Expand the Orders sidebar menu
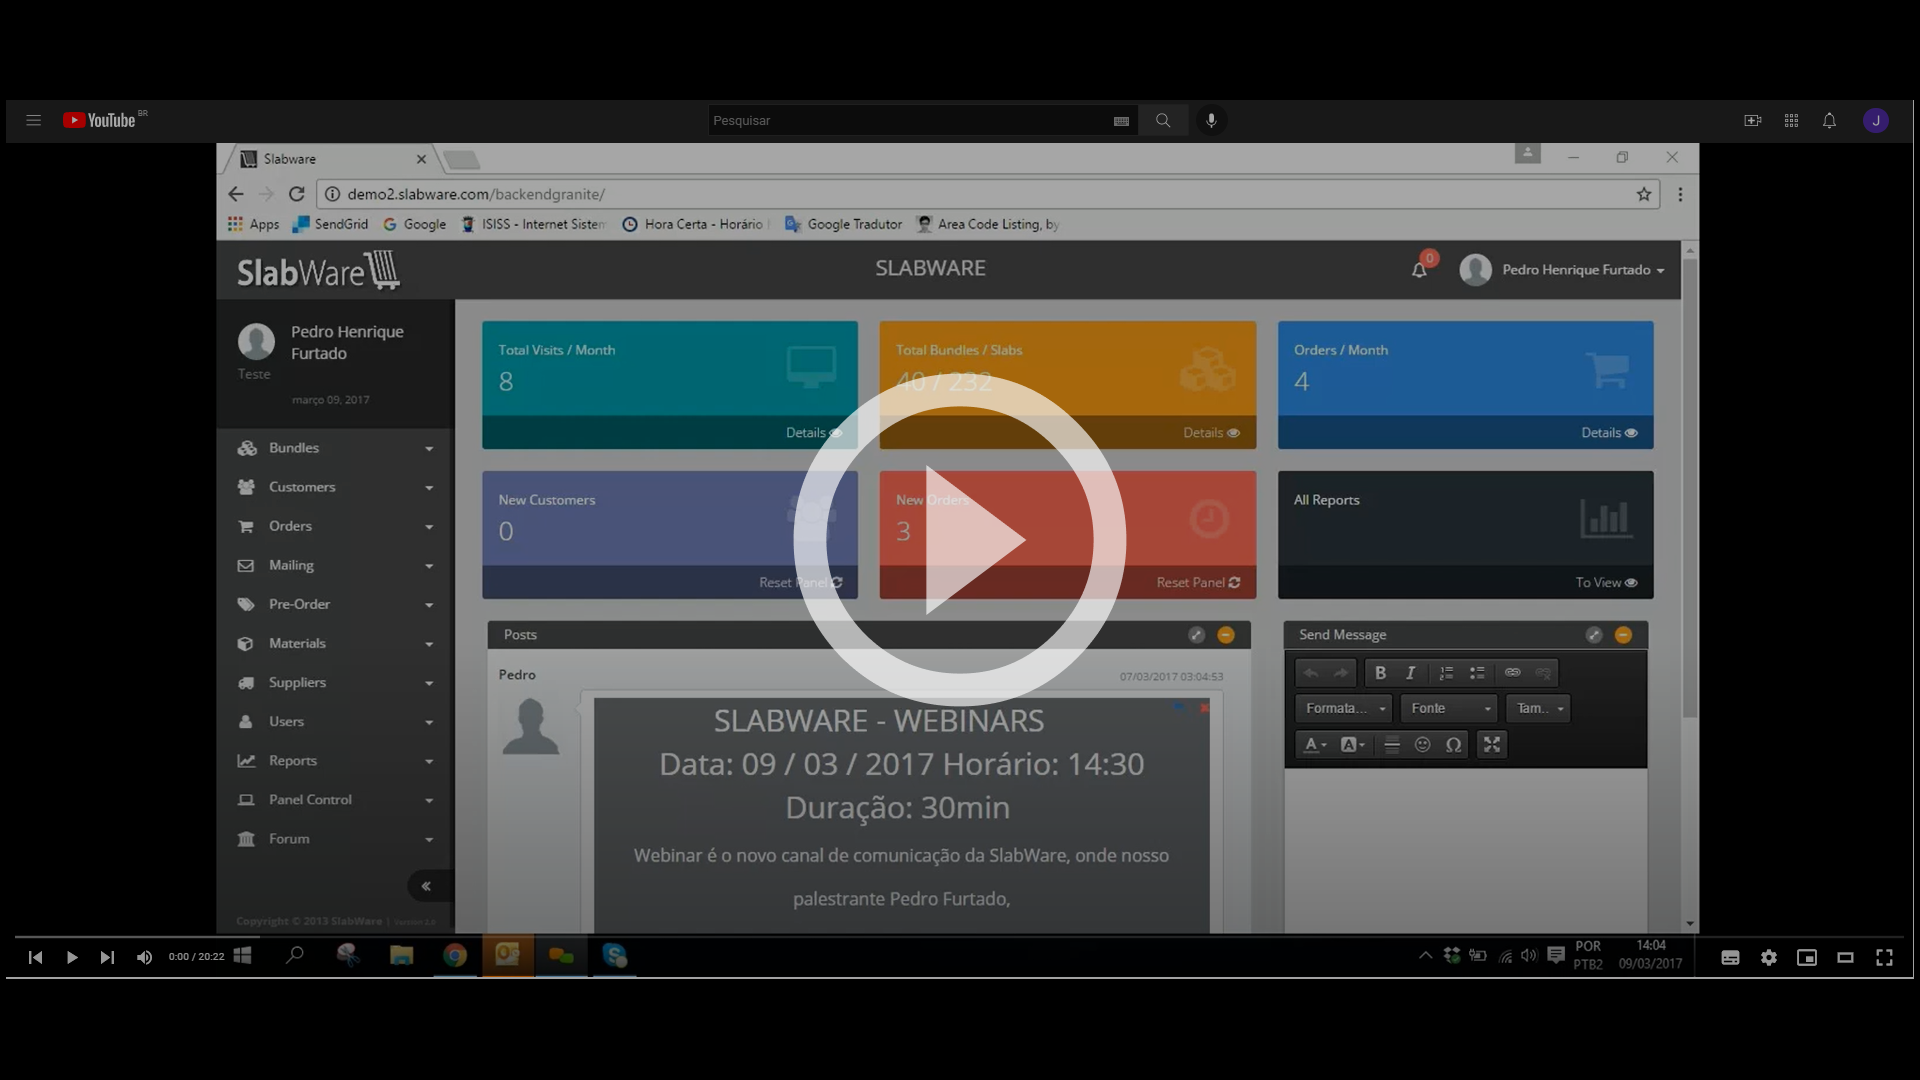Screen dimensions: 1920x1080 [x=335, y=526]
